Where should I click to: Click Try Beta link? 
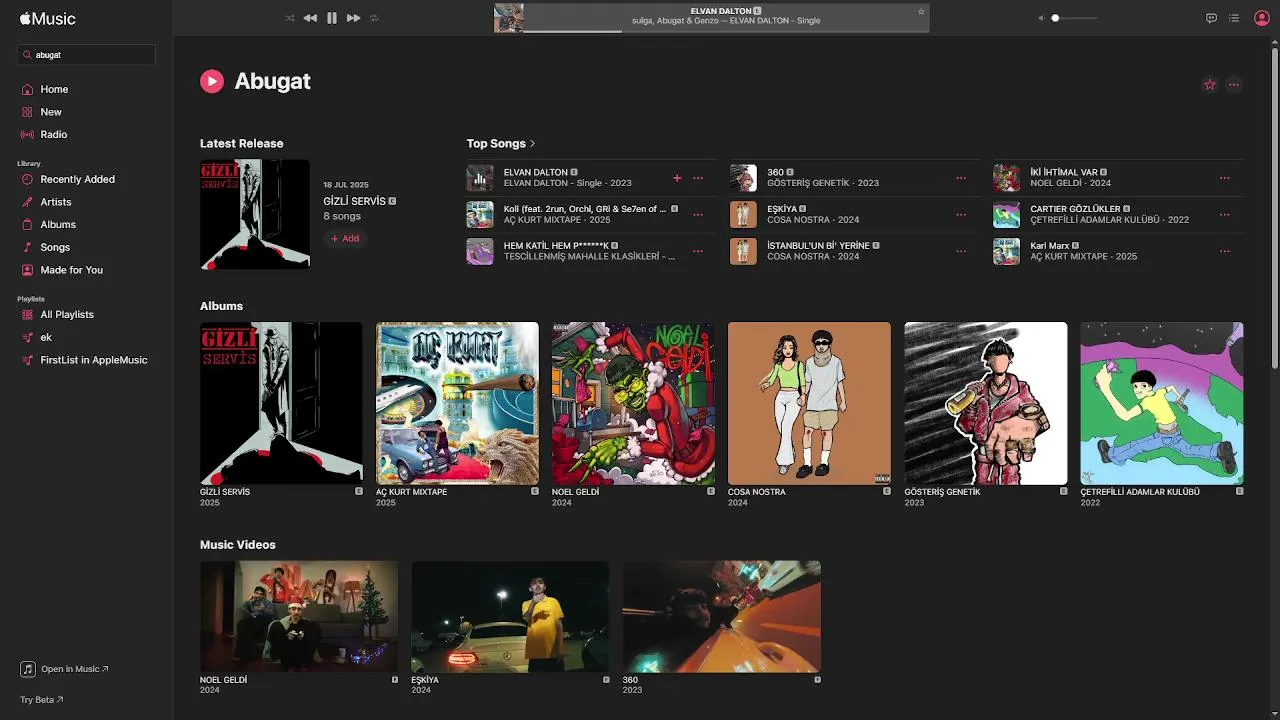click(x=42, y=700)
